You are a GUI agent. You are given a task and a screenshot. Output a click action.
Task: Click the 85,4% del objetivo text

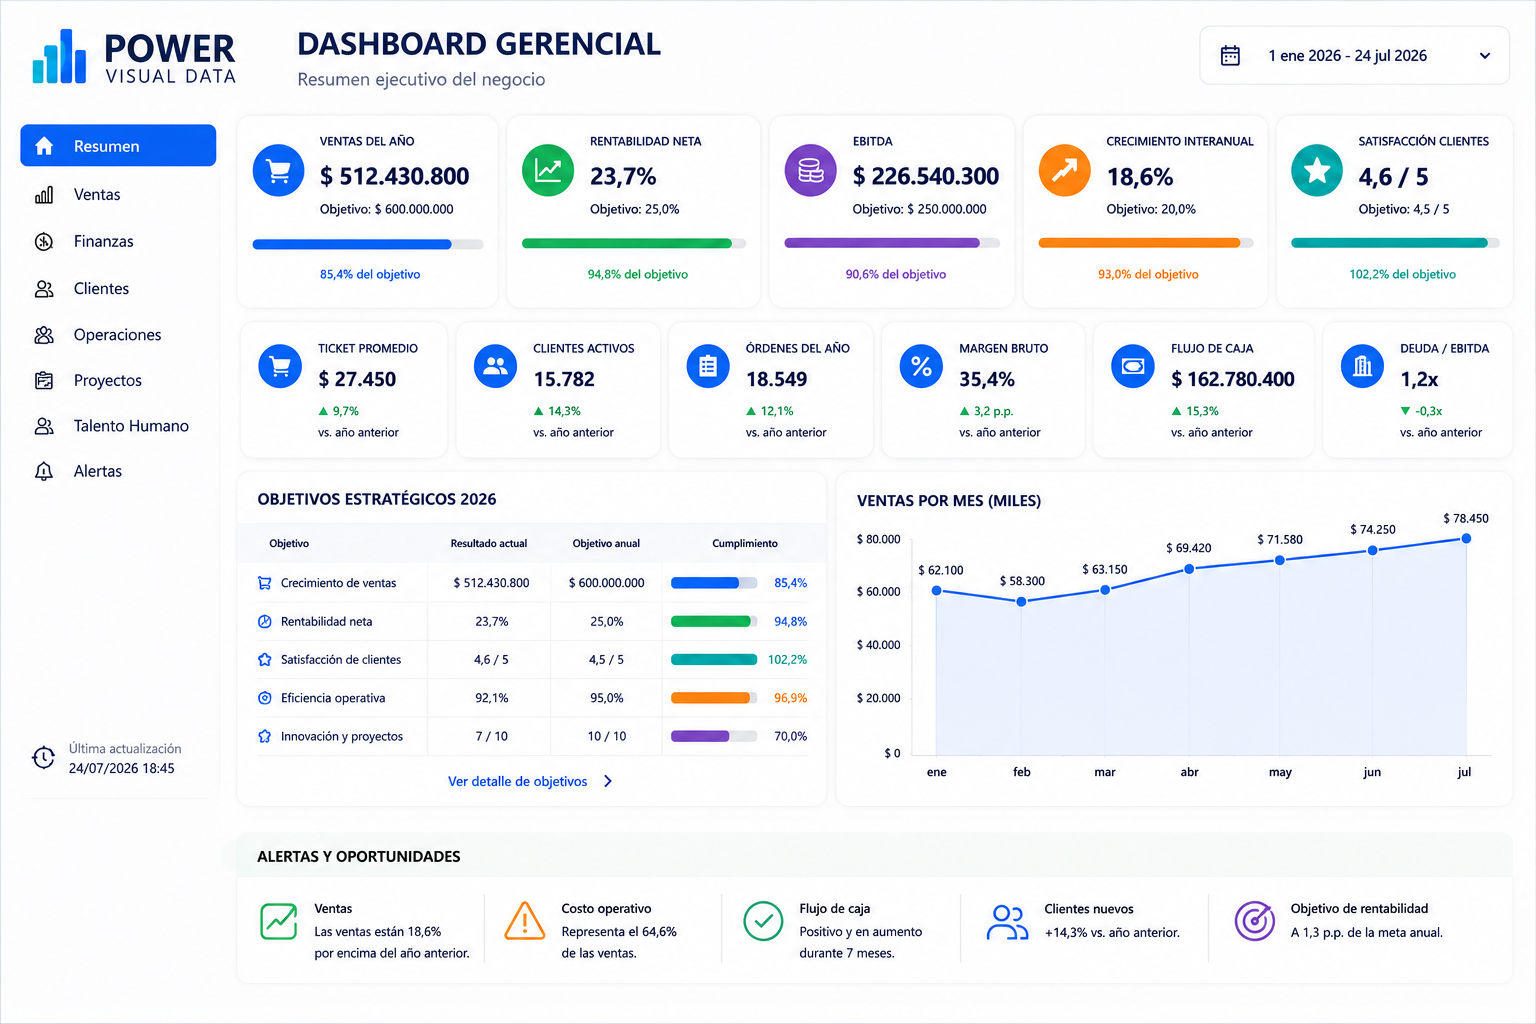(x=370, y=274)
